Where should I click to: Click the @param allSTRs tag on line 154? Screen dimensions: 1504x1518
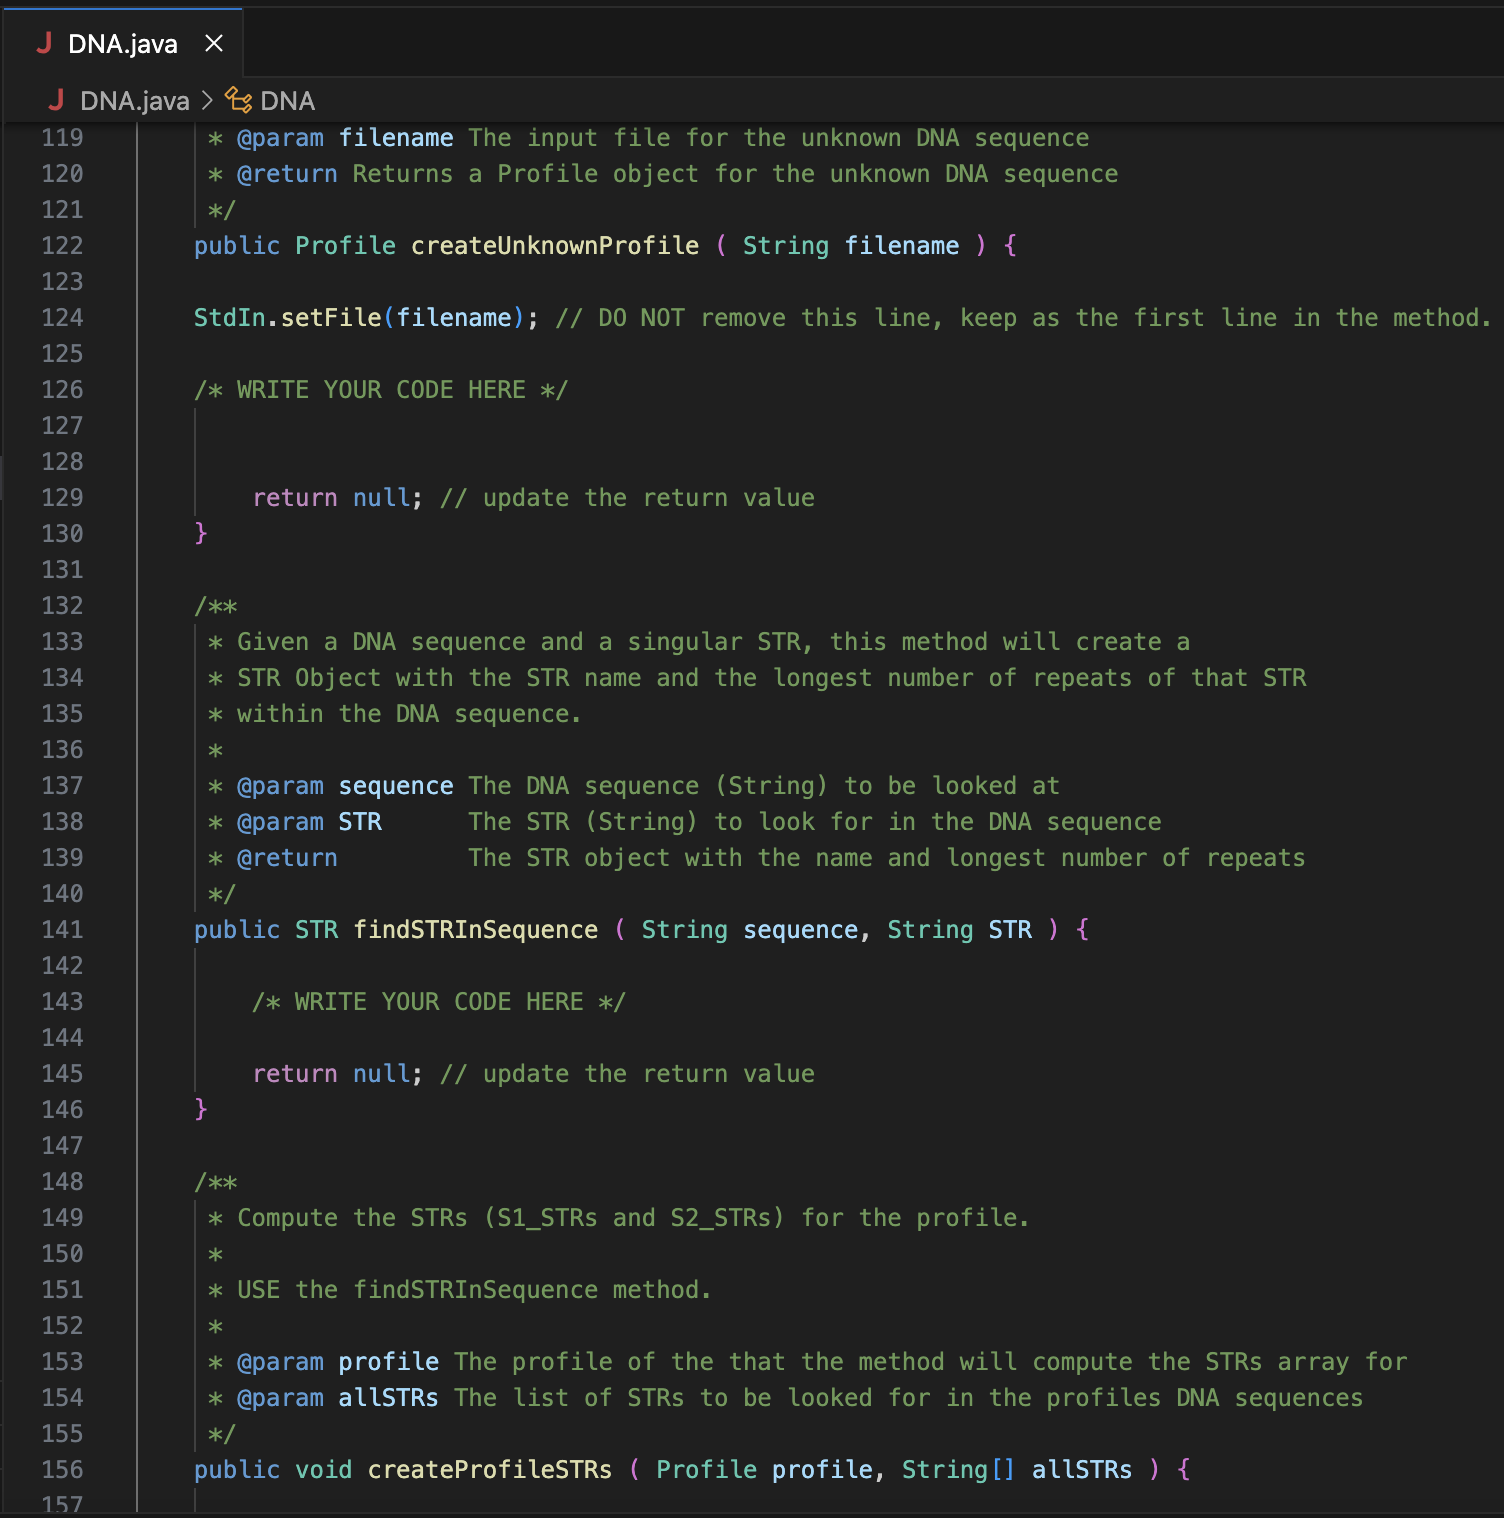point(280,1398)
